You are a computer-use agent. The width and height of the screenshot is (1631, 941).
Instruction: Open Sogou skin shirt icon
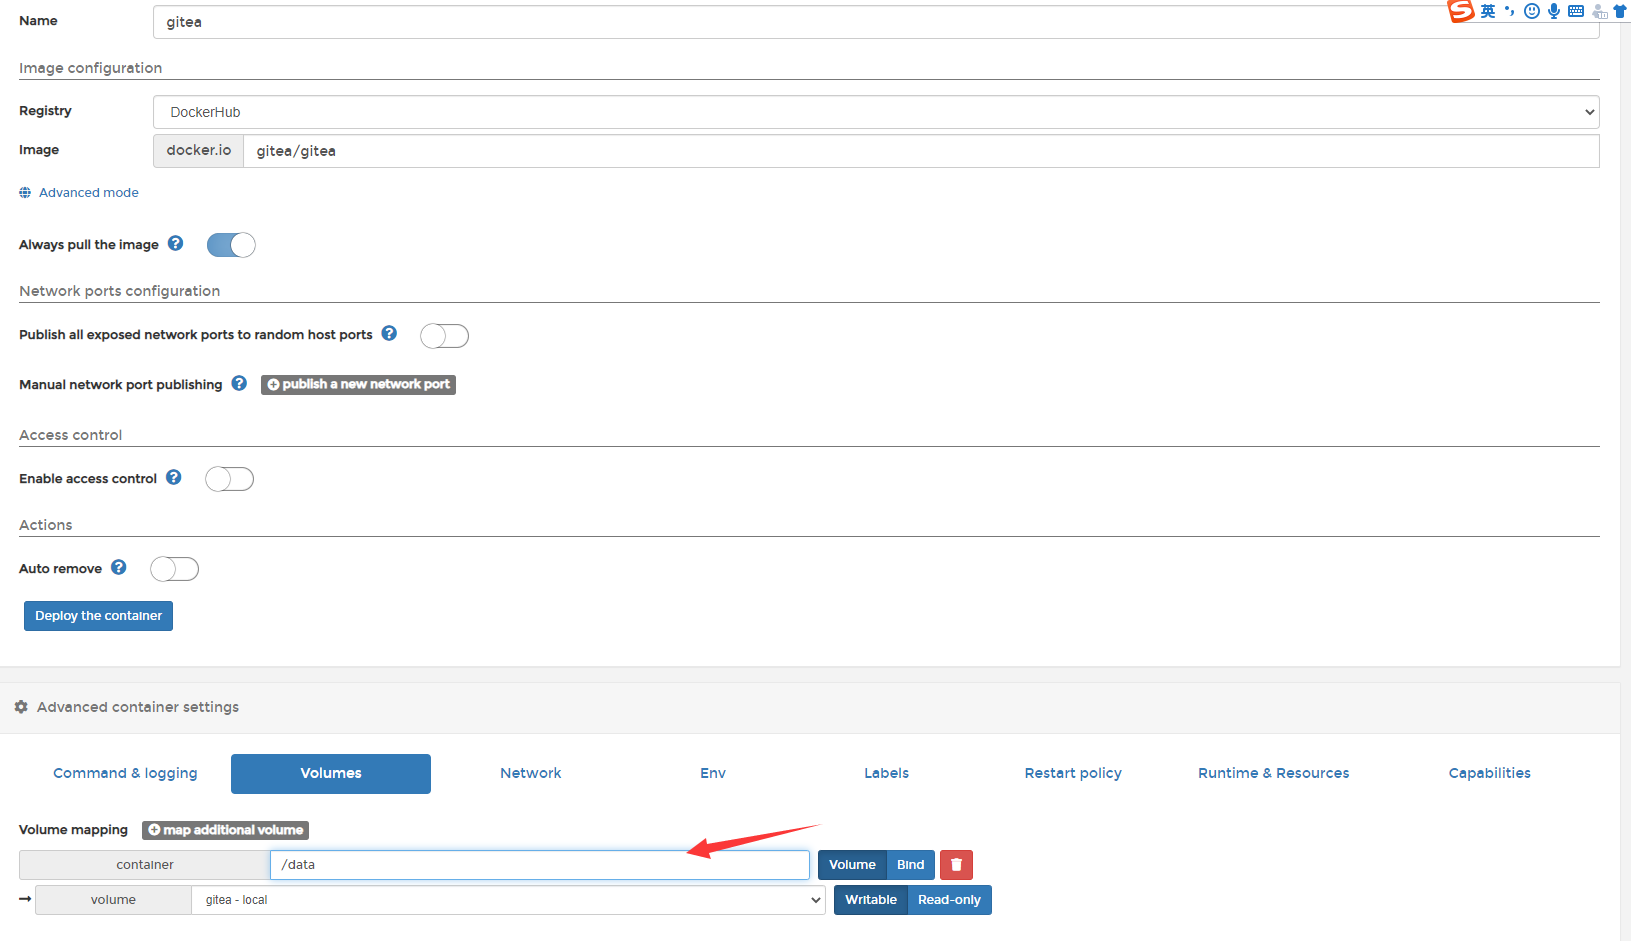coord(1620,12)
